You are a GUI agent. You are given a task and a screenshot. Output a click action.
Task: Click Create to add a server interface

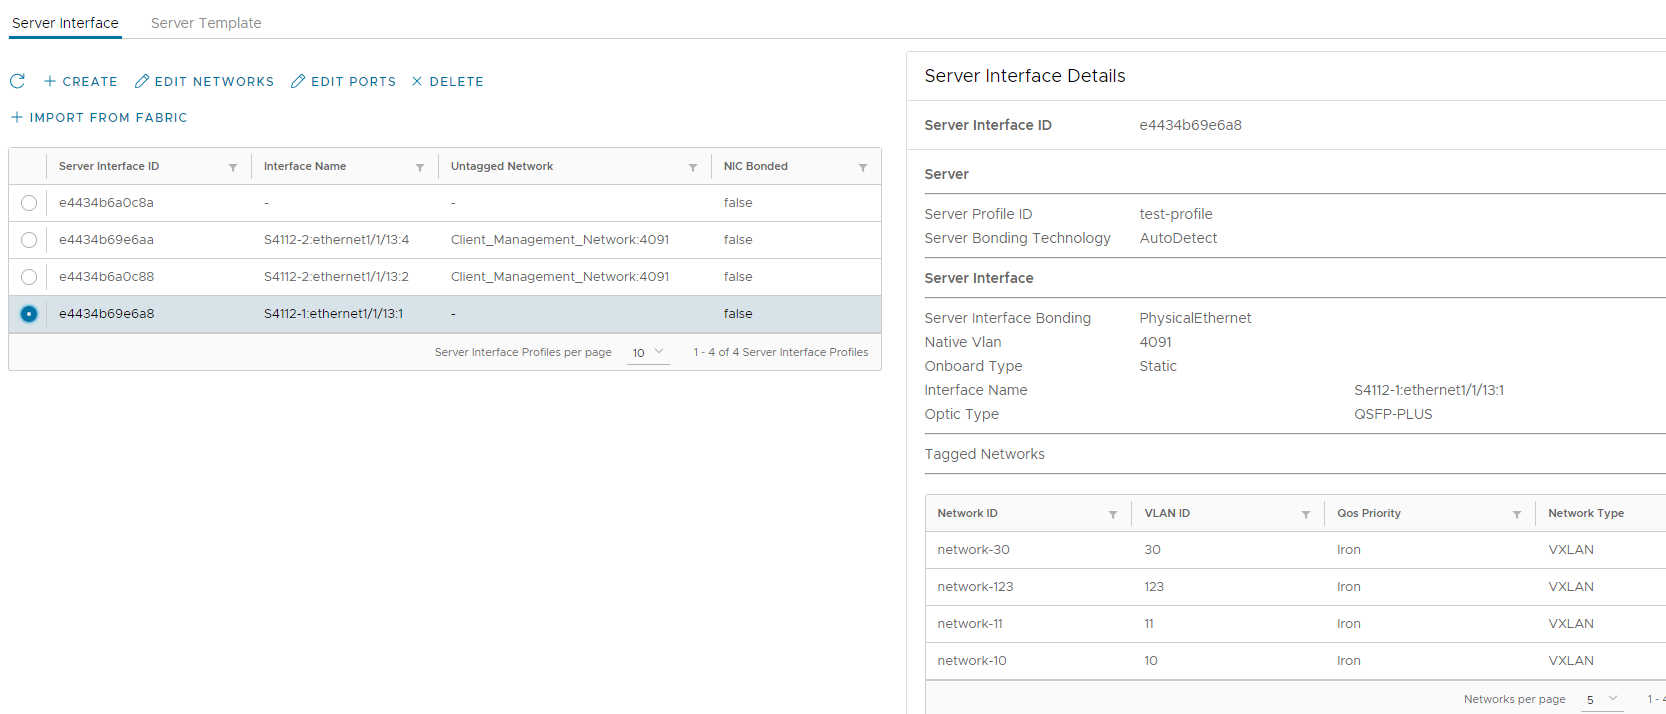coord(80,81)
